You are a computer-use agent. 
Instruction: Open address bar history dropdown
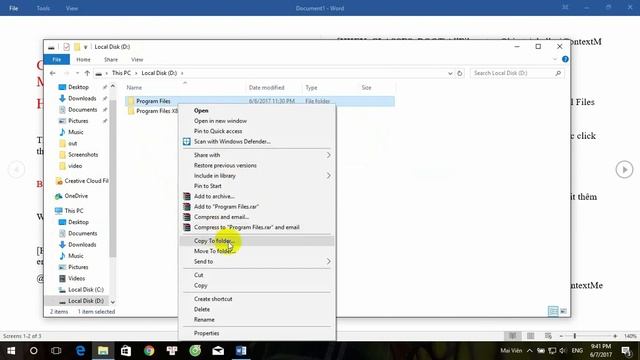[450, 73]
